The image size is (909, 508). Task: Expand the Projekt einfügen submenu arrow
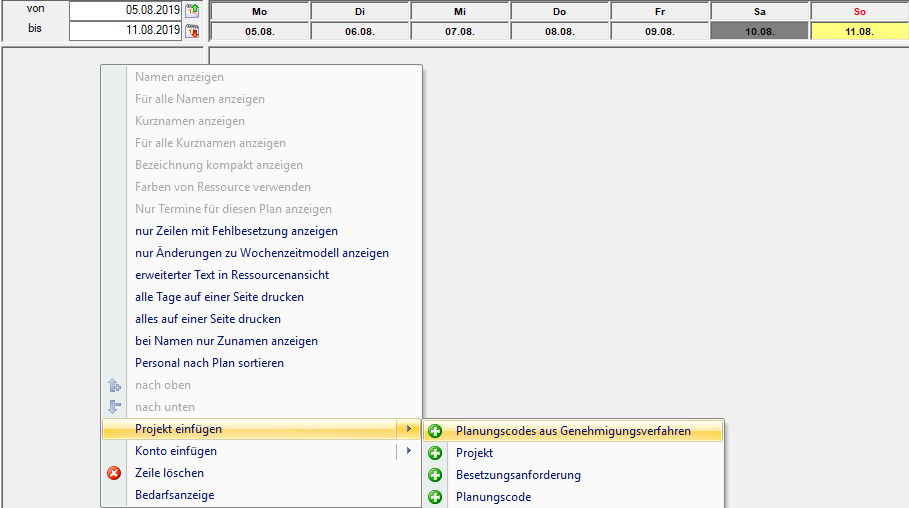(x=407, y=429)
